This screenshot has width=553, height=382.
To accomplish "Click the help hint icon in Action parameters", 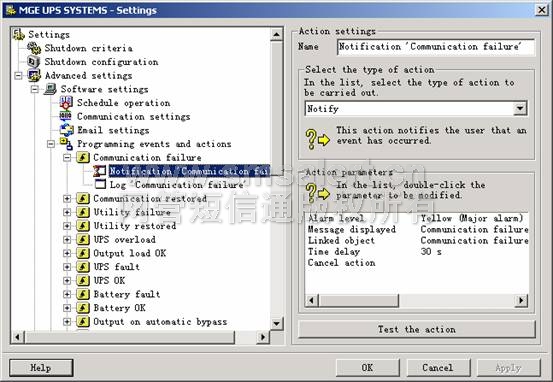I will [317, 193].
